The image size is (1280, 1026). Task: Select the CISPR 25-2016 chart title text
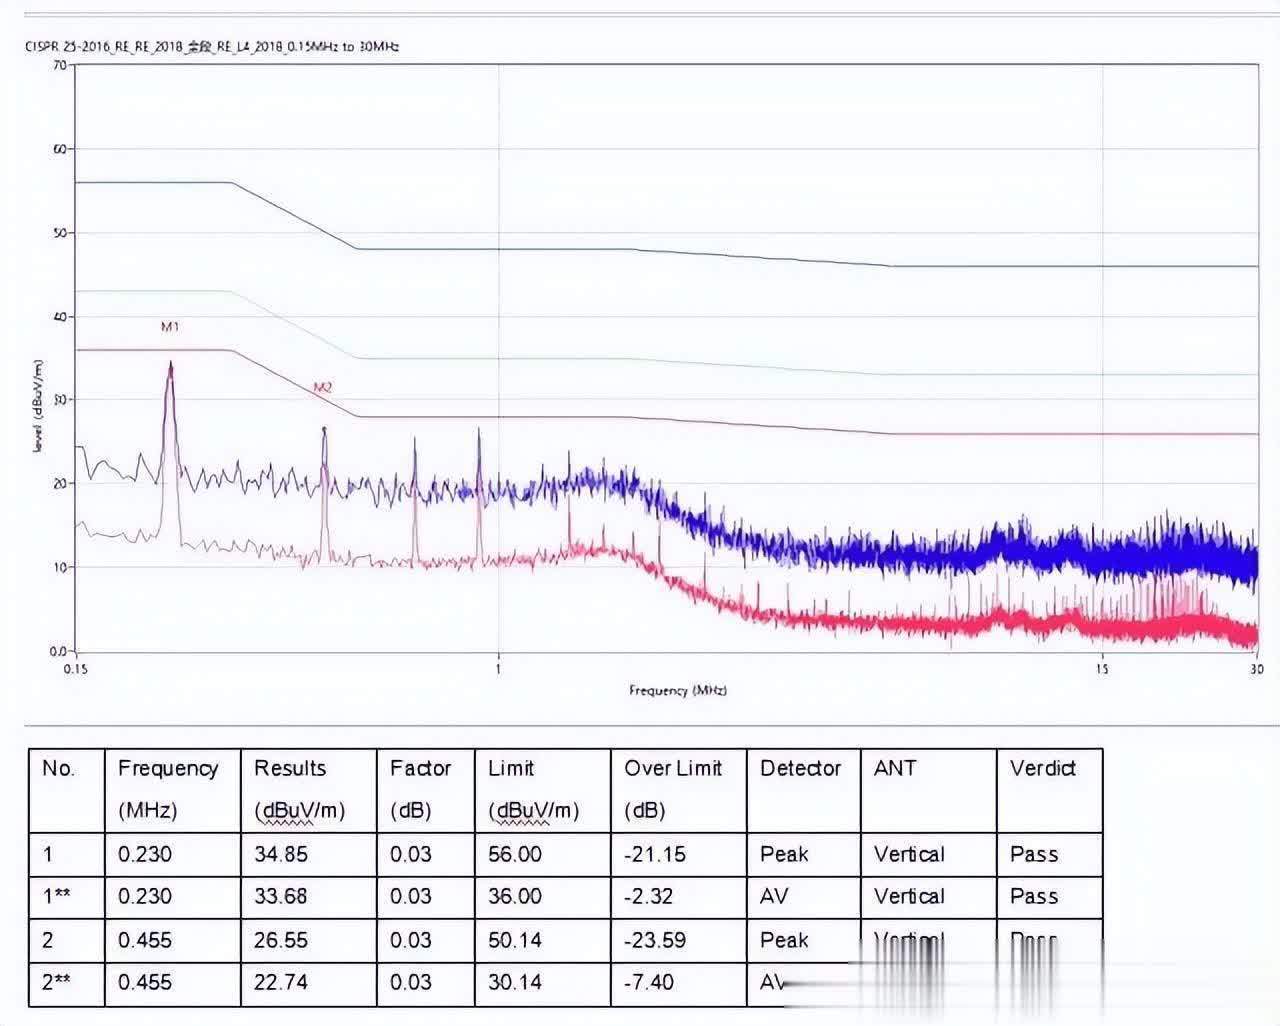click(212, 46)
